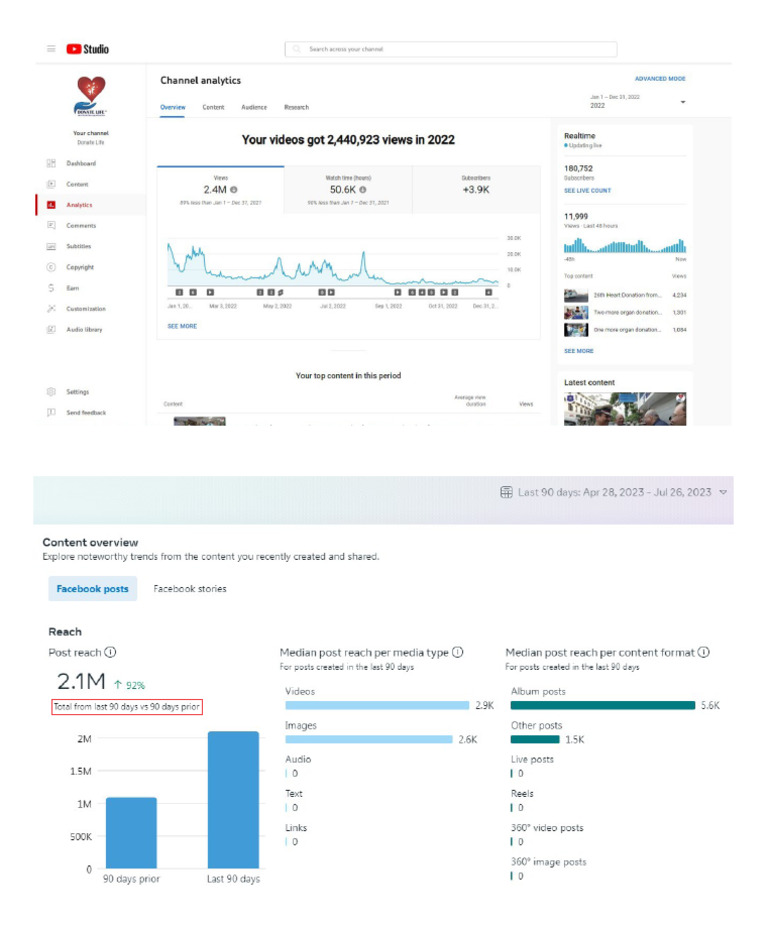This screenshot has height=928, width=768.
Task: Click the 90 days prior bar in reach chart
Action: 131,833
